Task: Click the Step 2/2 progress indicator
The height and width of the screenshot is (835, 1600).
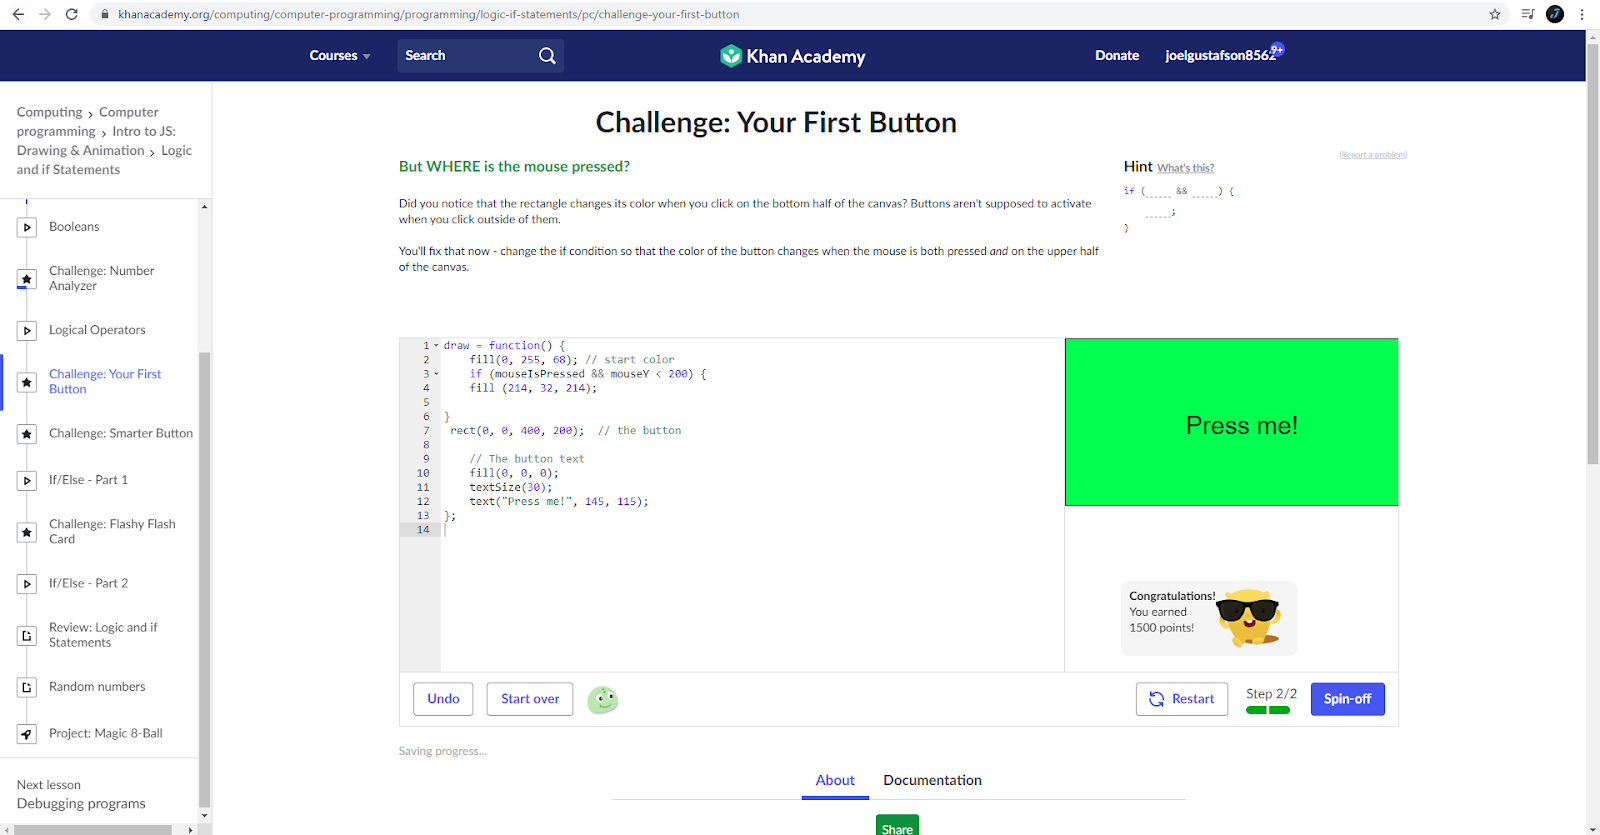Action: click(1271, 699)
